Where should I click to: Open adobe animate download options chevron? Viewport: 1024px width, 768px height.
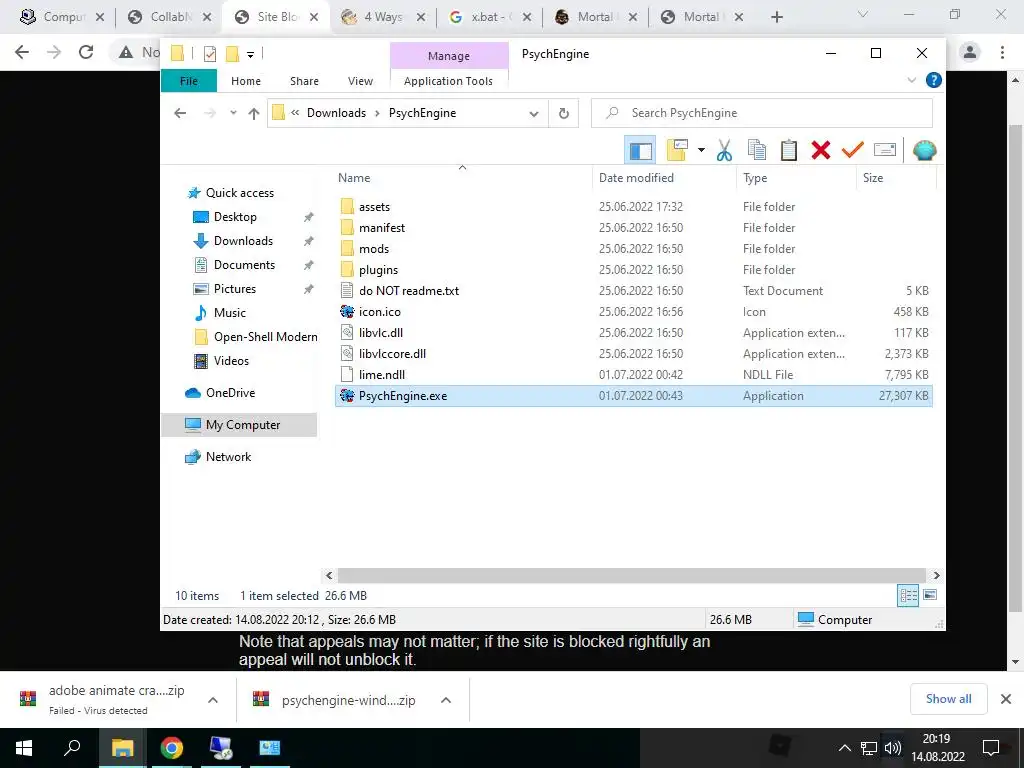pos(213,700)
